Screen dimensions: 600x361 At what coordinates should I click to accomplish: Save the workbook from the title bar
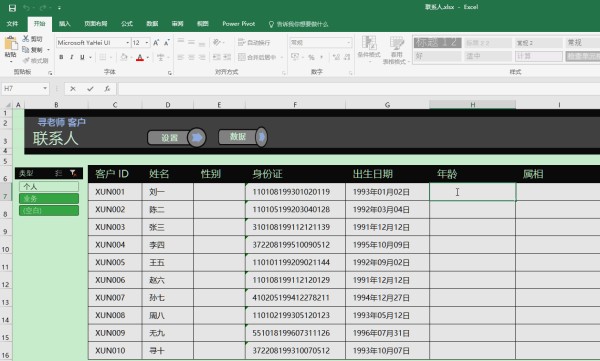(12, 8)
